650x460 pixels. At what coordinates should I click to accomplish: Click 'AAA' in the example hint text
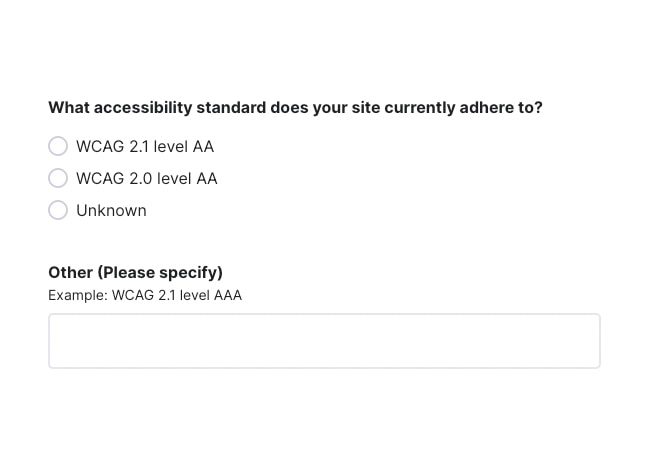(228, 295)
